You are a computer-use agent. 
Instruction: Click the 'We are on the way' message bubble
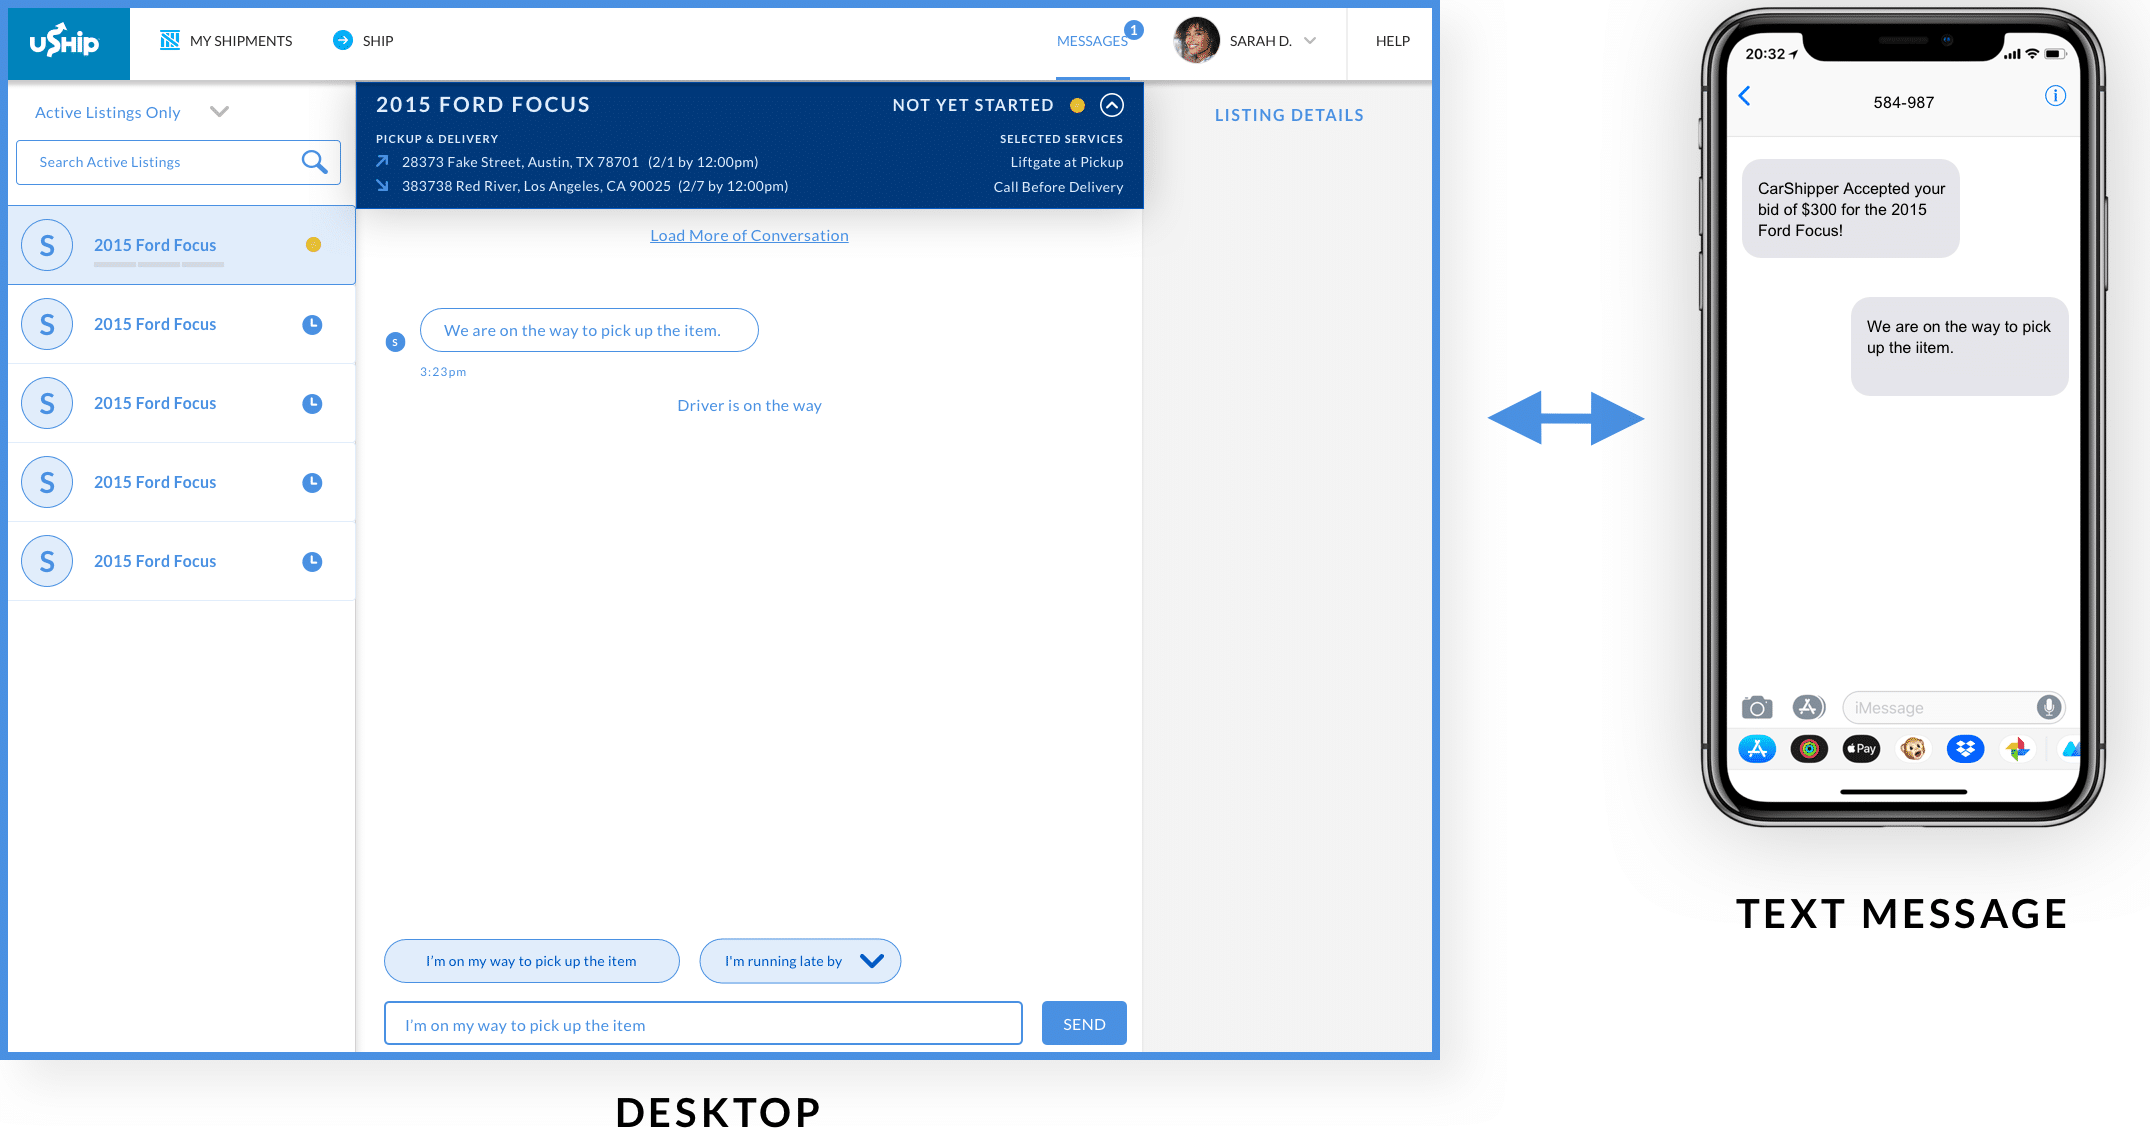click(589, 330)
